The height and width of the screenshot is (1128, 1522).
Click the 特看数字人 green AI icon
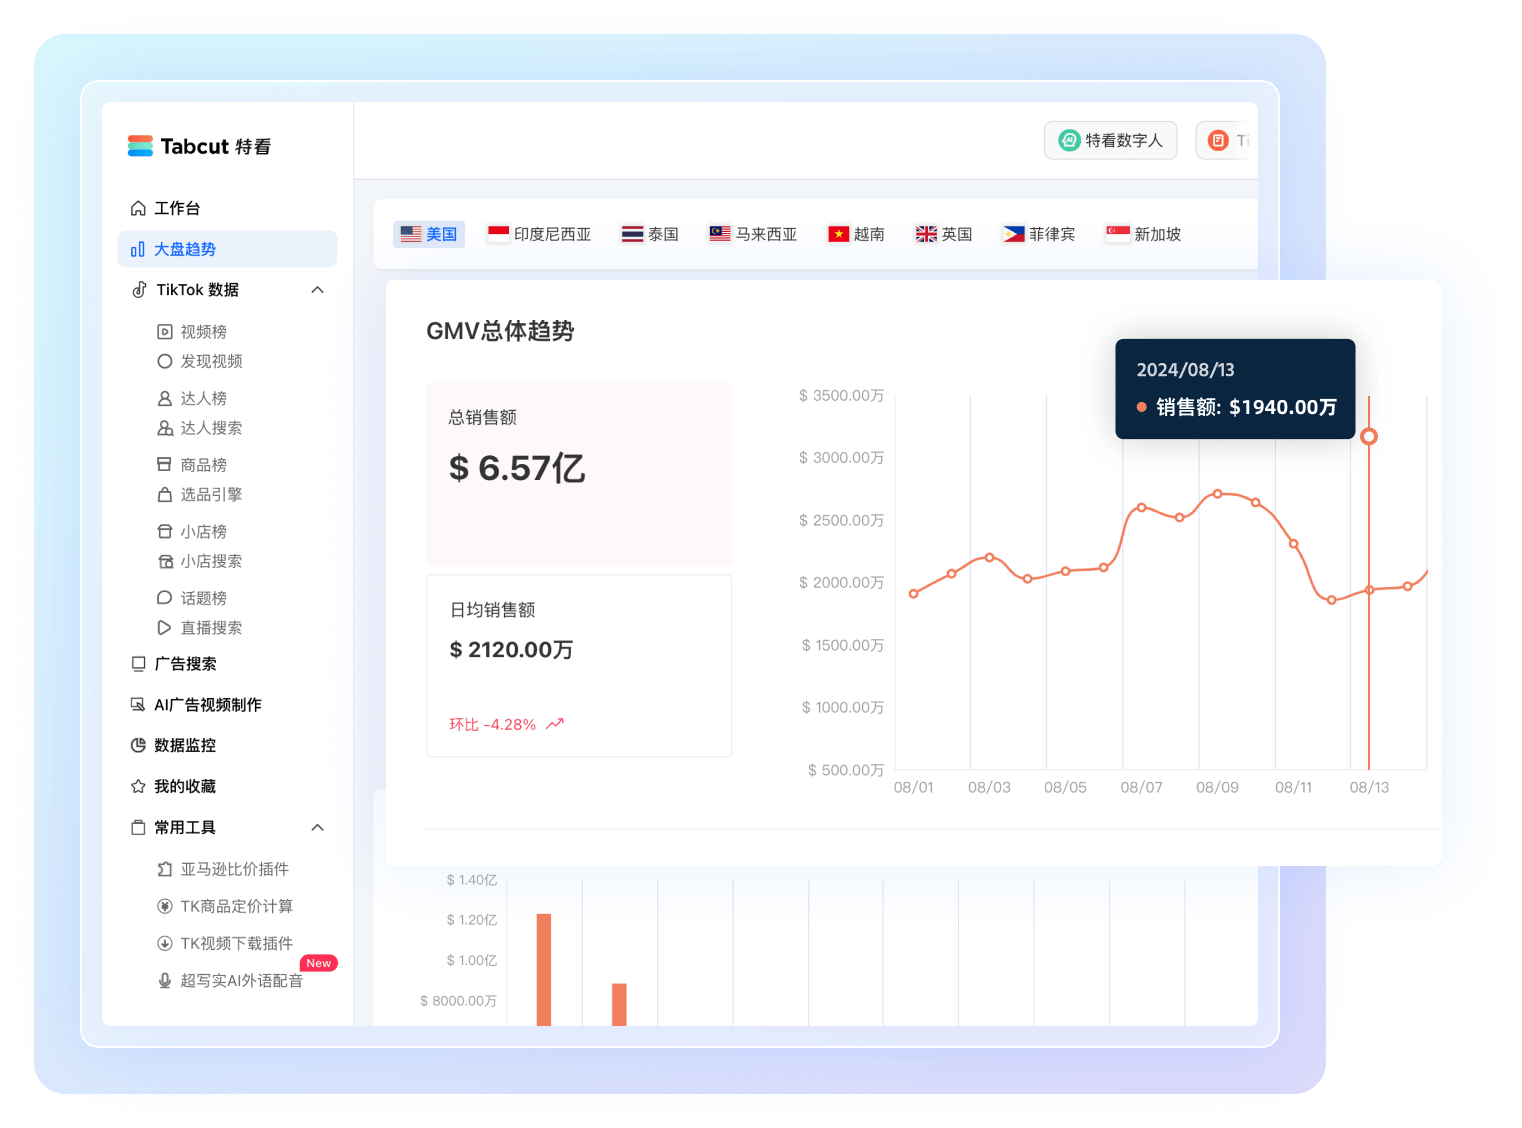pyautogui.click(x=1069, y=140)
